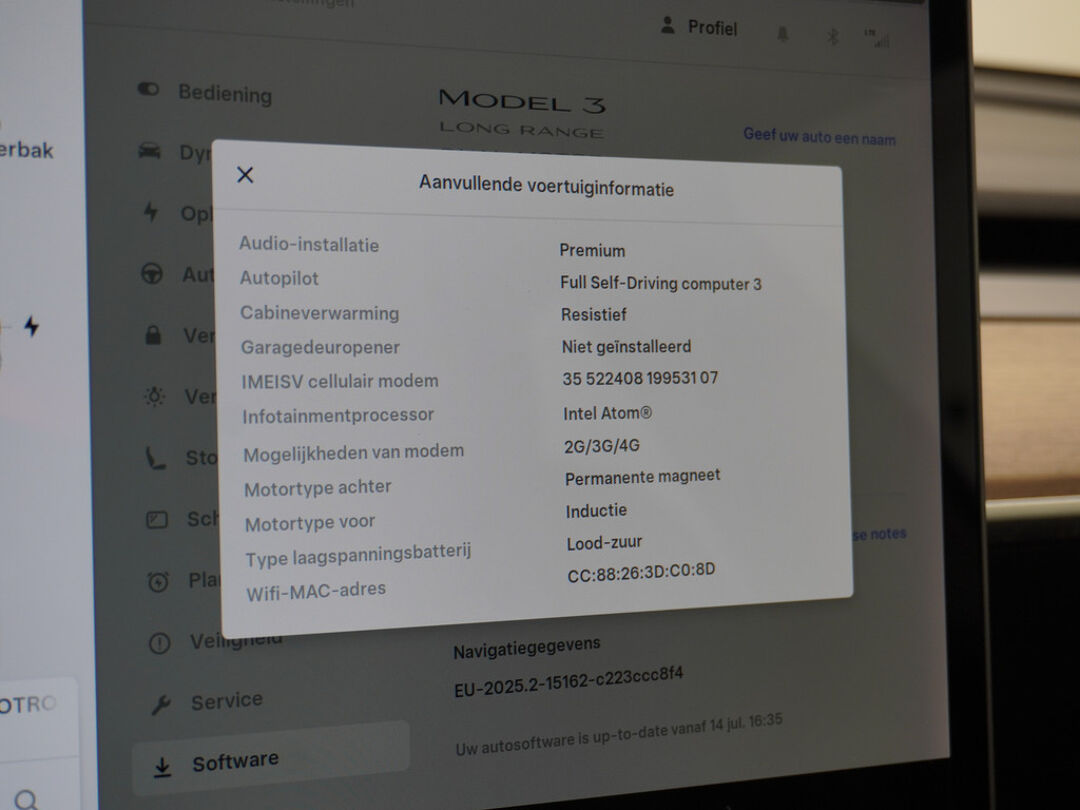Open the Service settings section

[207, 702]
